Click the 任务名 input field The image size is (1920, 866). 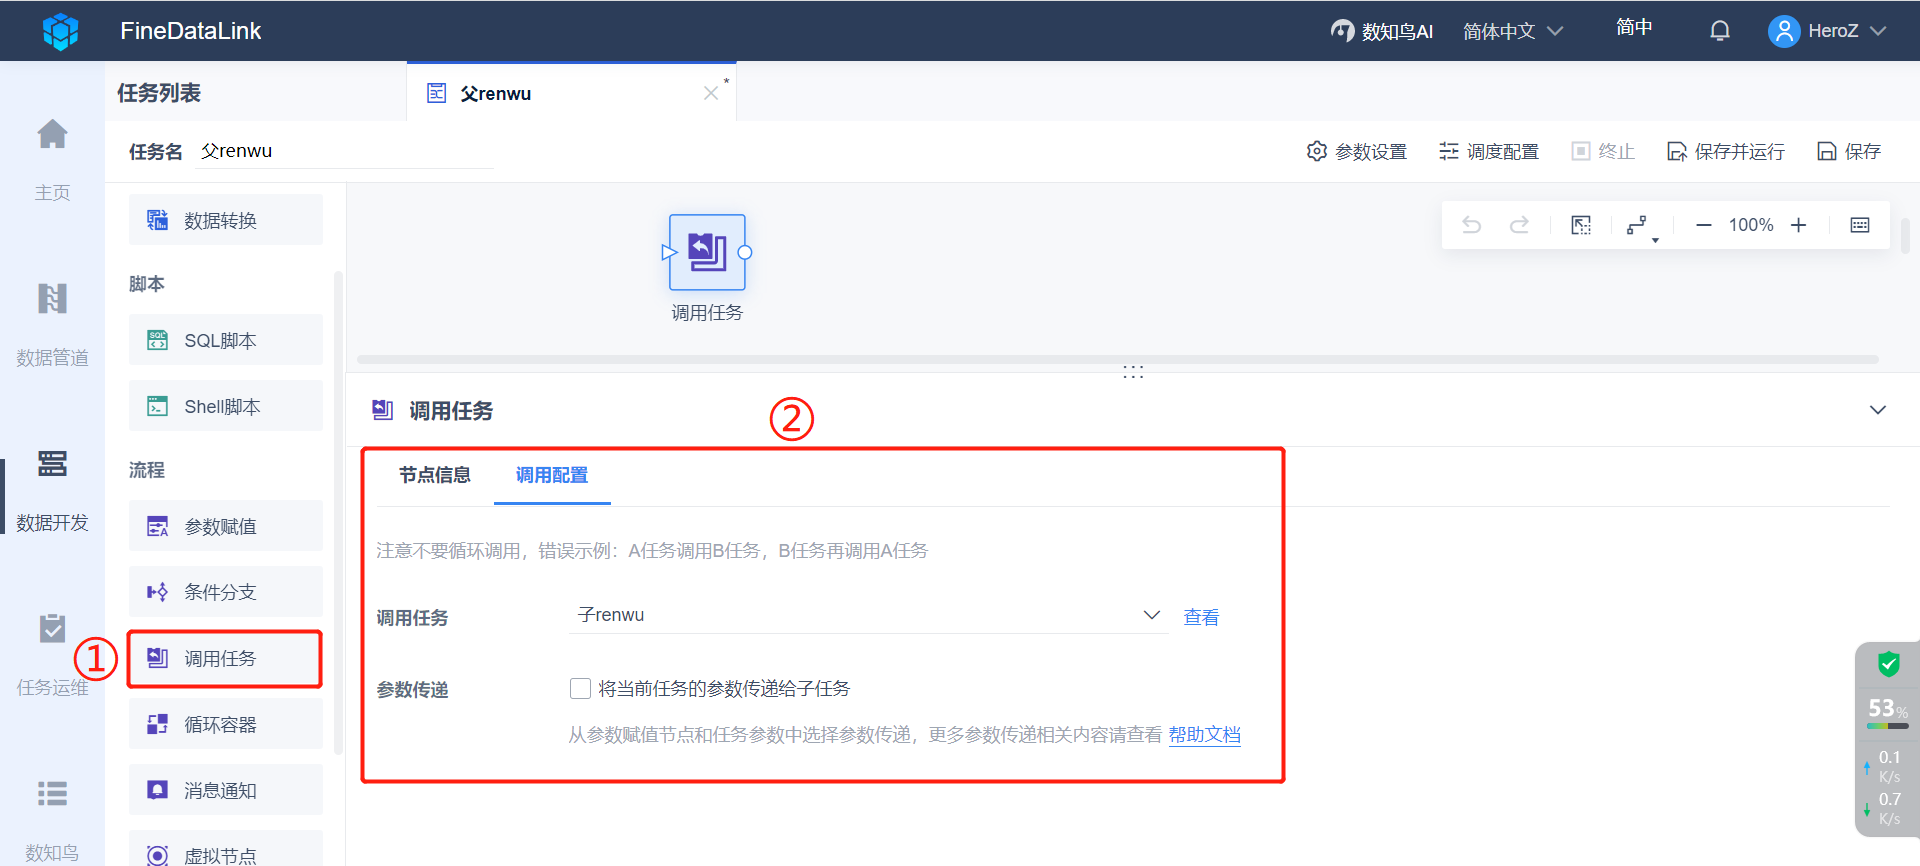[344, 151]
